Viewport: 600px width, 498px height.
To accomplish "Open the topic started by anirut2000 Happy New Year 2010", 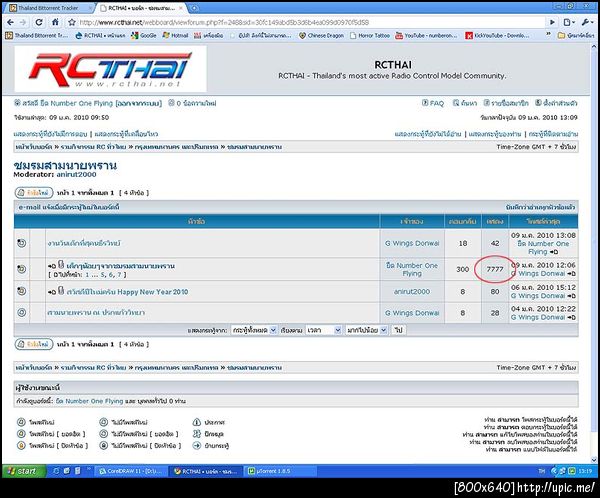I will (127, 292).
